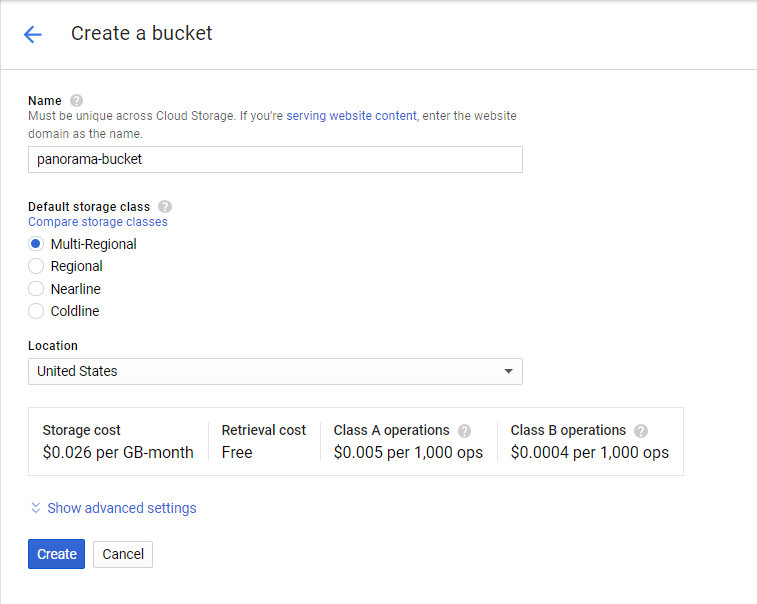Click the back arrow icon
The height and width of the screenshot is (604, 757).
(x=32, y=35)
